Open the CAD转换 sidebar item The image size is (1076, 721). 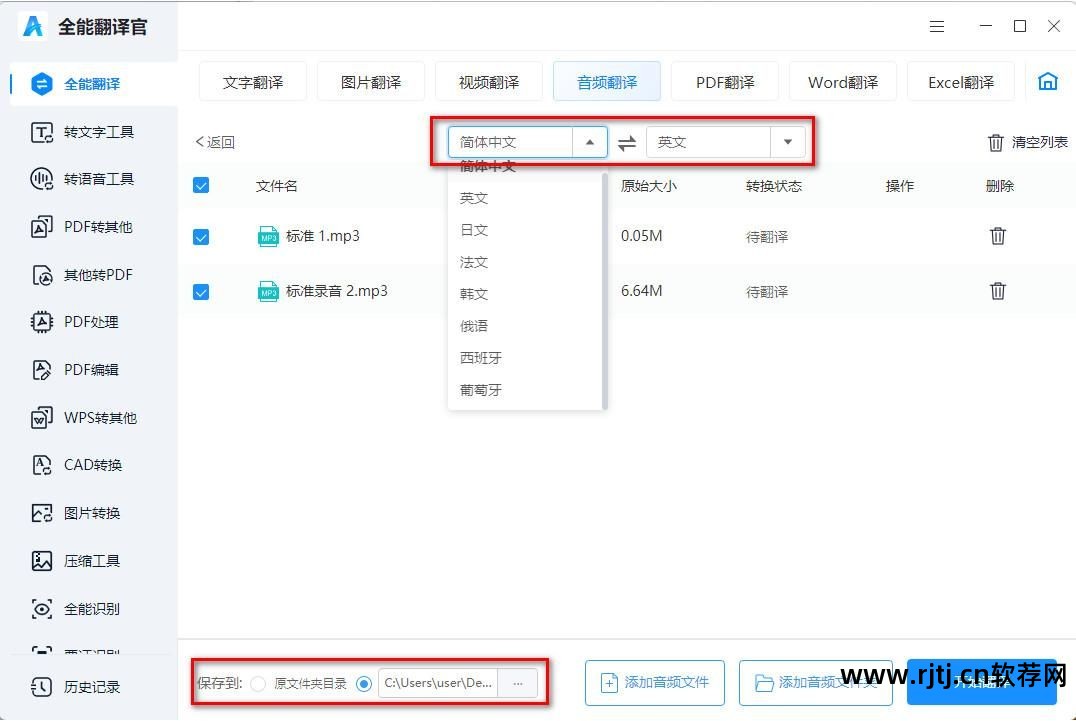[x=77, y=465]
